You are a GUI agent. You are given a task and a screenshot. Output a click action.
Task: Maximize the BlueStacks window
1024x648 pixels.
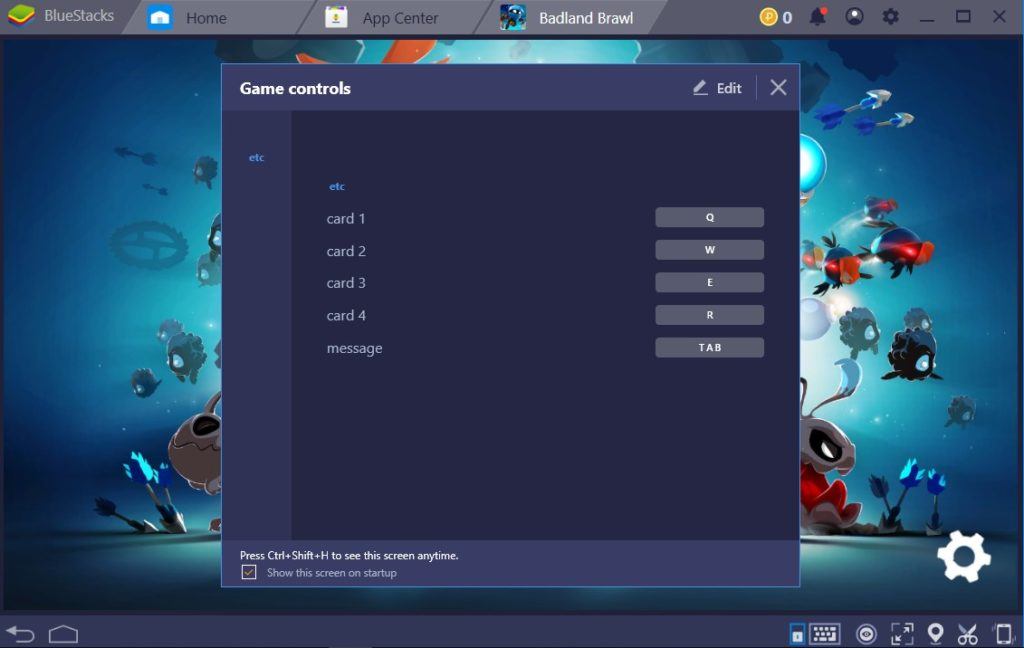[963, 16]
